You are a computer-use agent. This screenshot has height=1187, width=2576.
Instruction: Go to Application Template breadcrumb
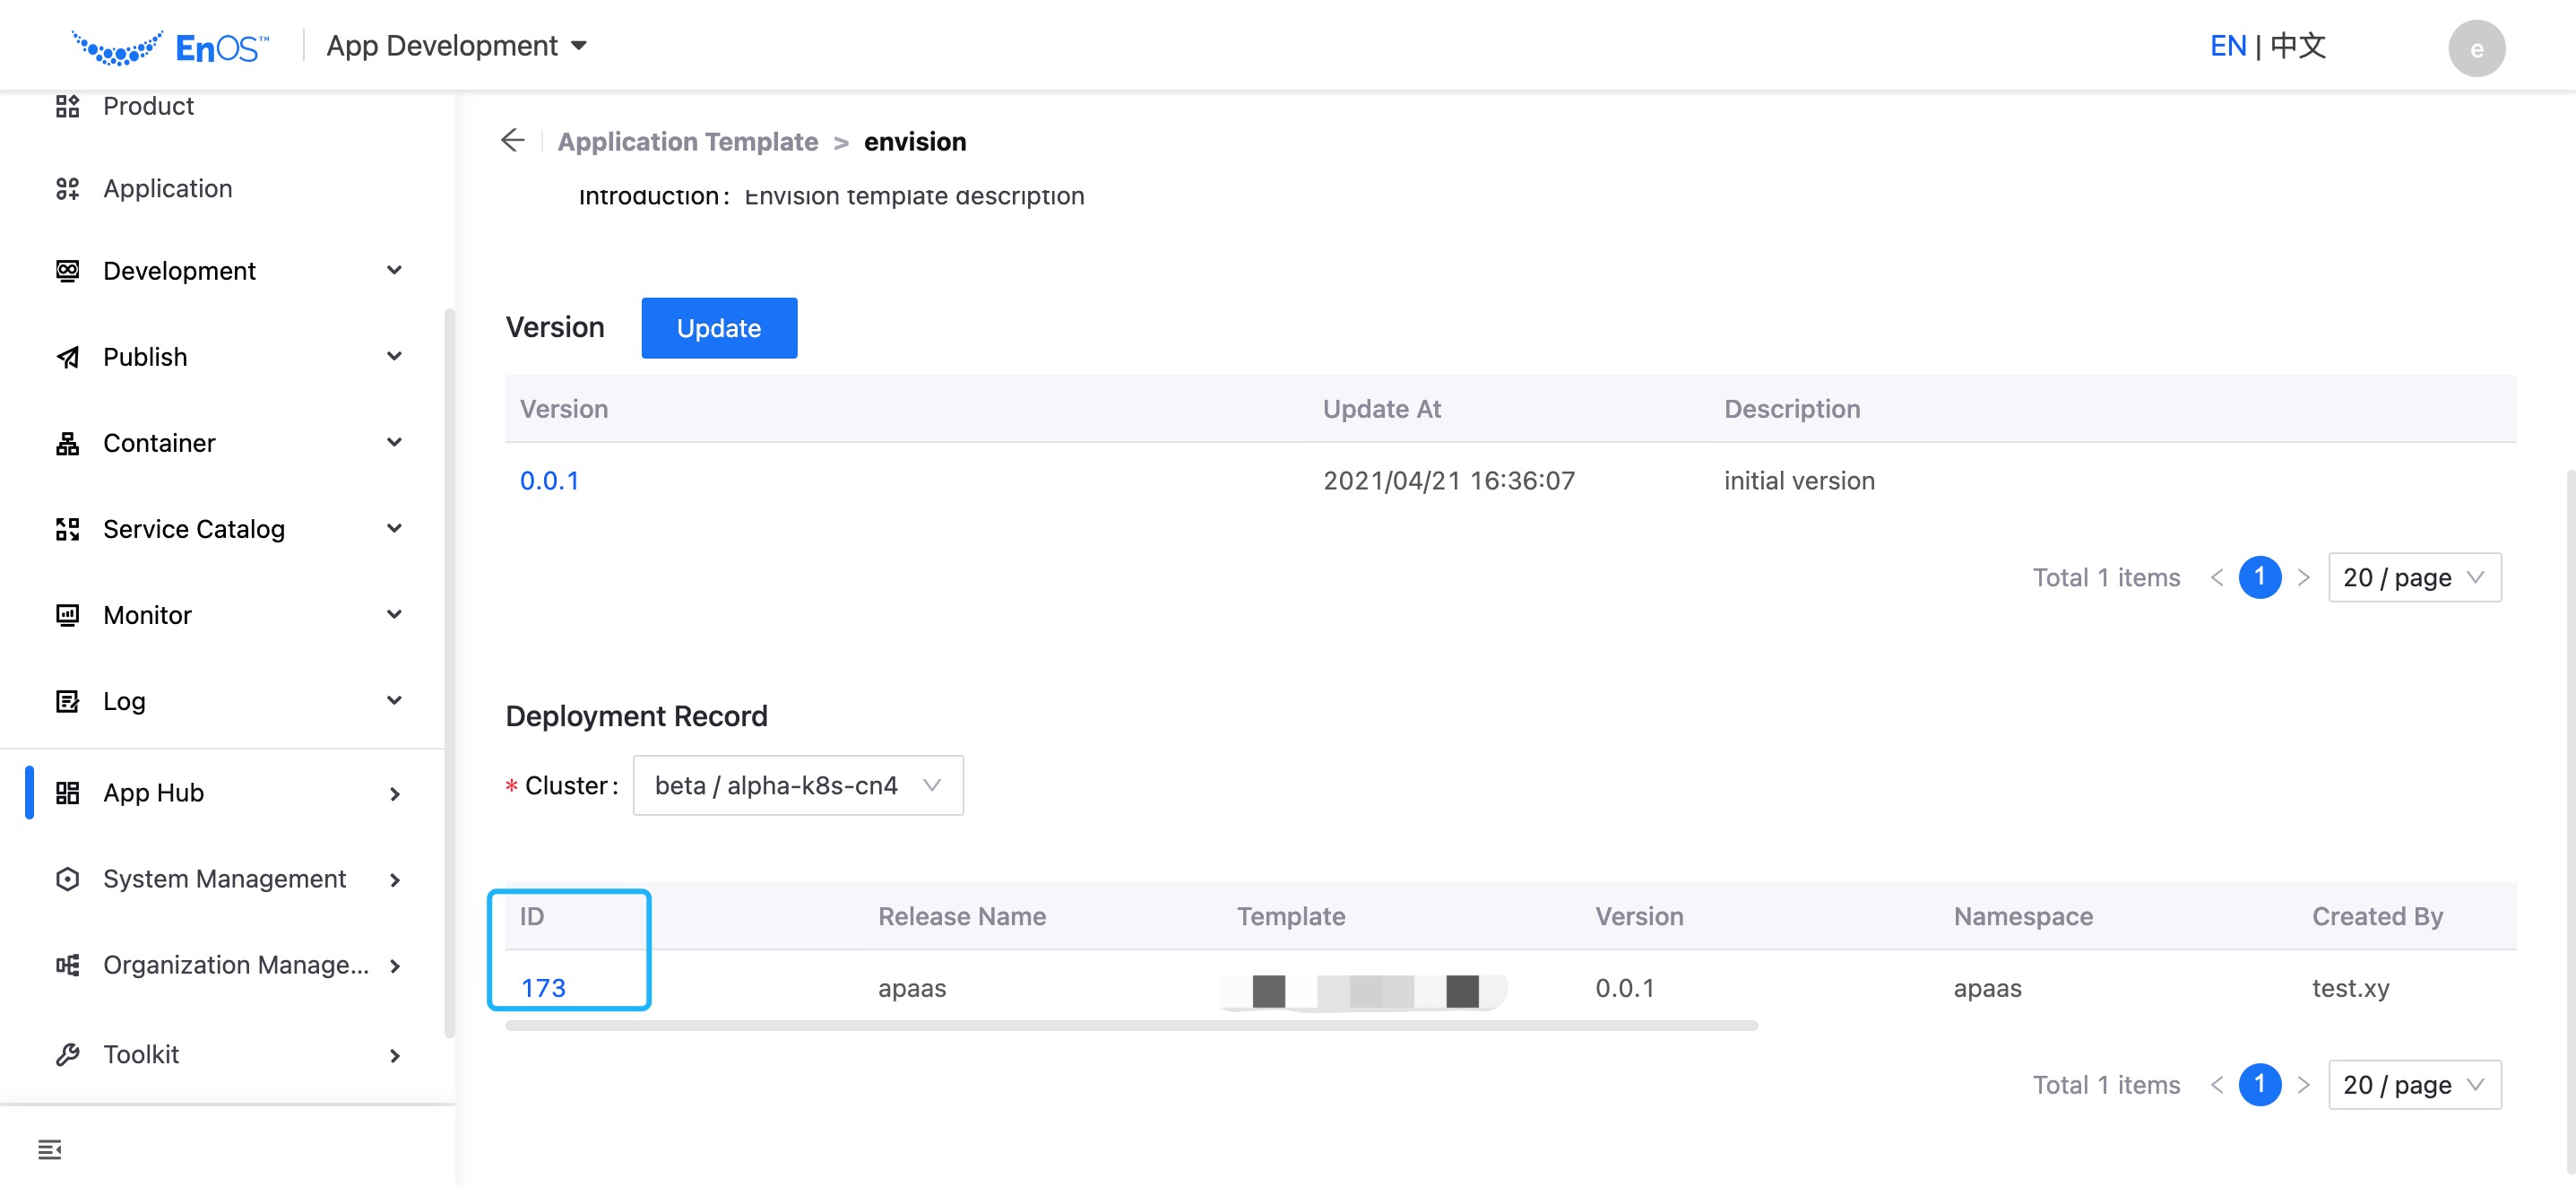point(688,142)
